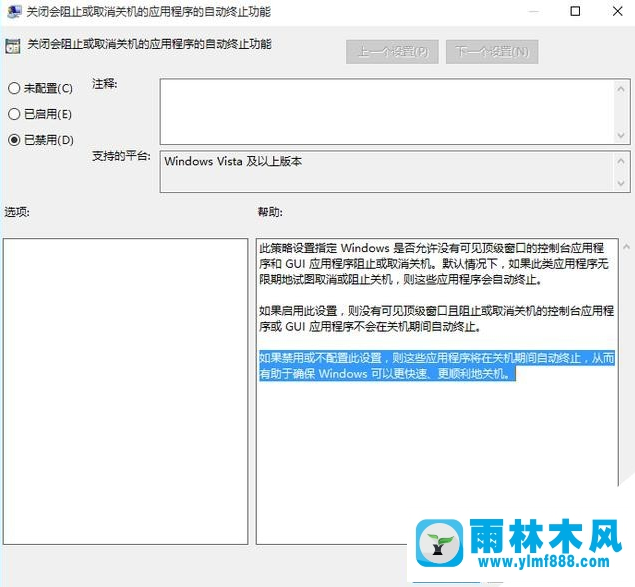Click the up arrow of comment box scrollbar
The height and width of the screenshot is (587, 635).
[621, 89]
